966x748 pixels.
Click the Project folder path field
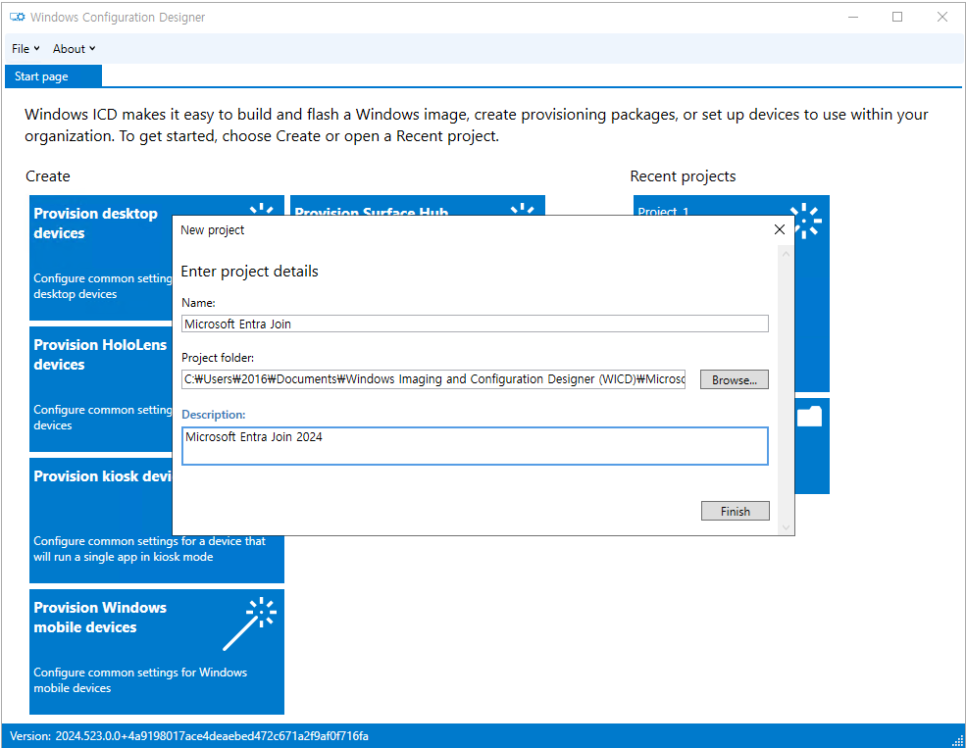point(433,379)
